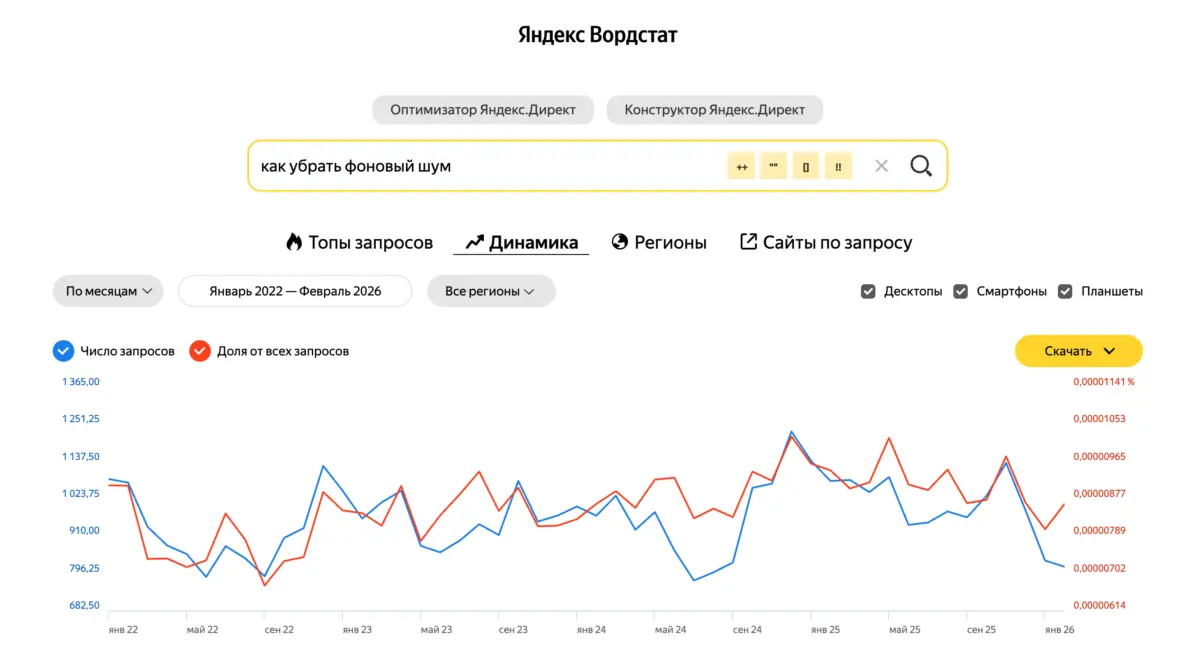Open Конструктор Яндекс.Директ
Screen dimensions: 1184x647
[x=714, y=109]
